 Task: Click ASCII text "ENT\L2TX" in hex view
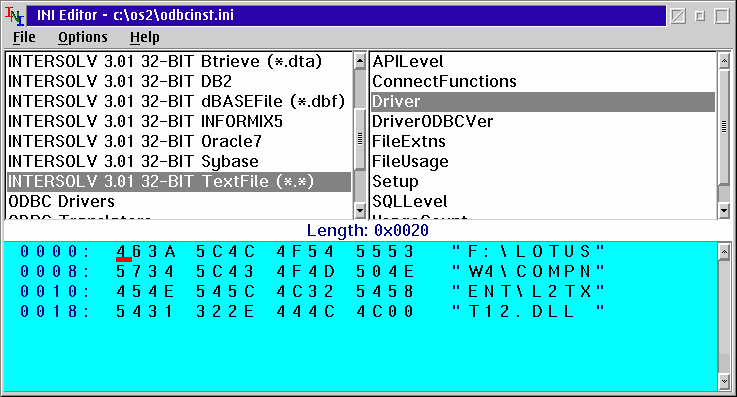[528, 292]
